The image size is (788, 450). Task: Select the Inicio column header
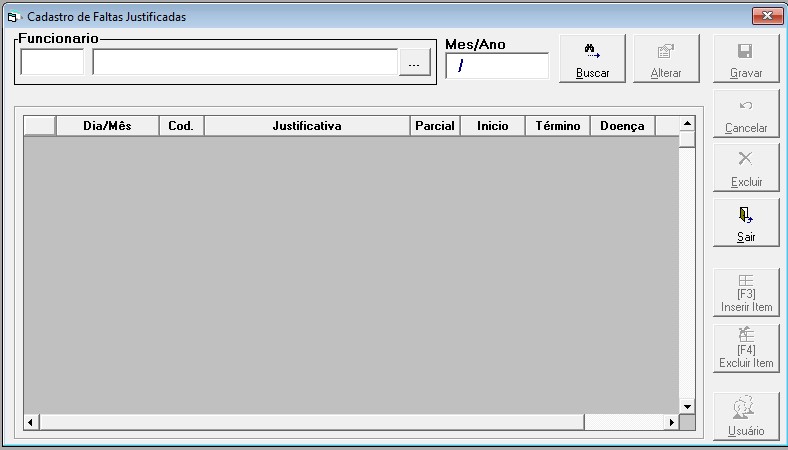click(492, 126)
